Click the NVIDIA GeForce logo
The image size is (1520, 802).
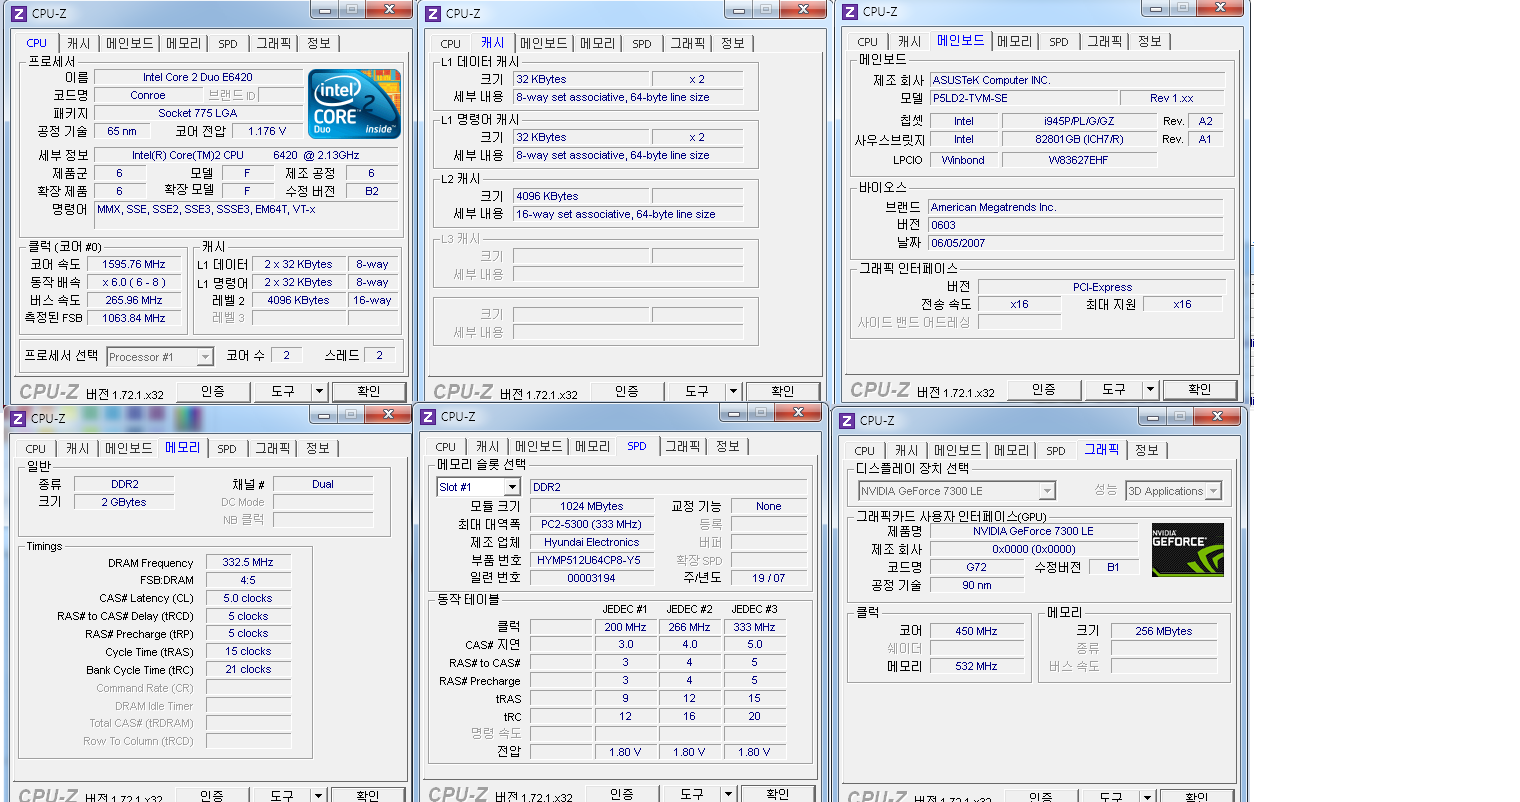[1187, 549]
